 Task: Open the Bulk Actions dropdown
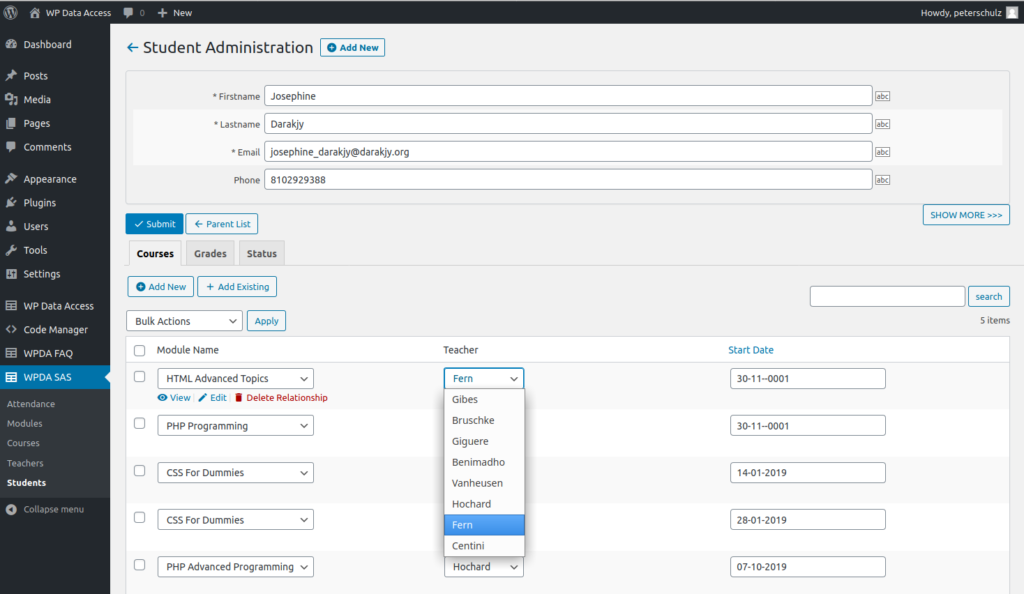point(184,321)
